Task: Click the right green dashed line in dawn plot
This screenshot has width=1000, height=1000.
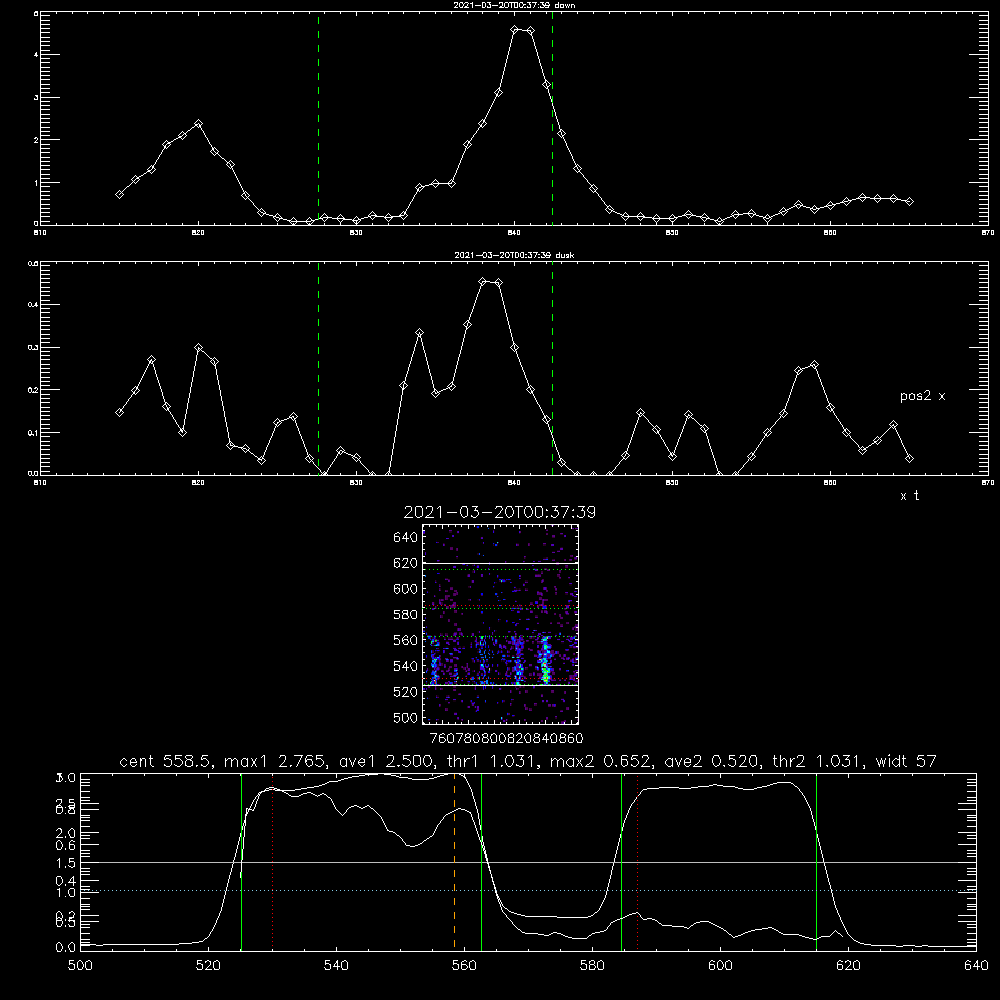Action: (552, 118)
